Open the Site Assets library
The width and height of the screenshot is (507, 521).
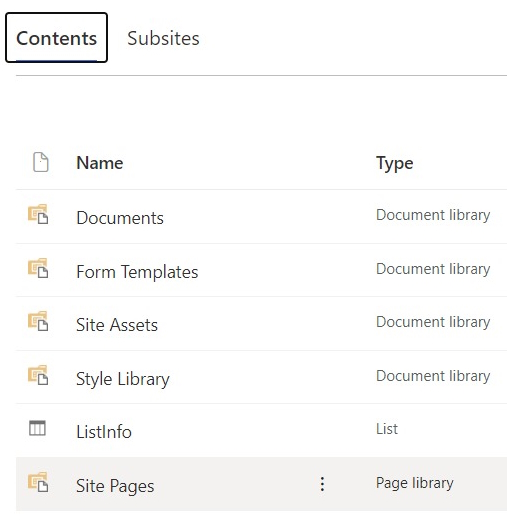click(117, 325)
